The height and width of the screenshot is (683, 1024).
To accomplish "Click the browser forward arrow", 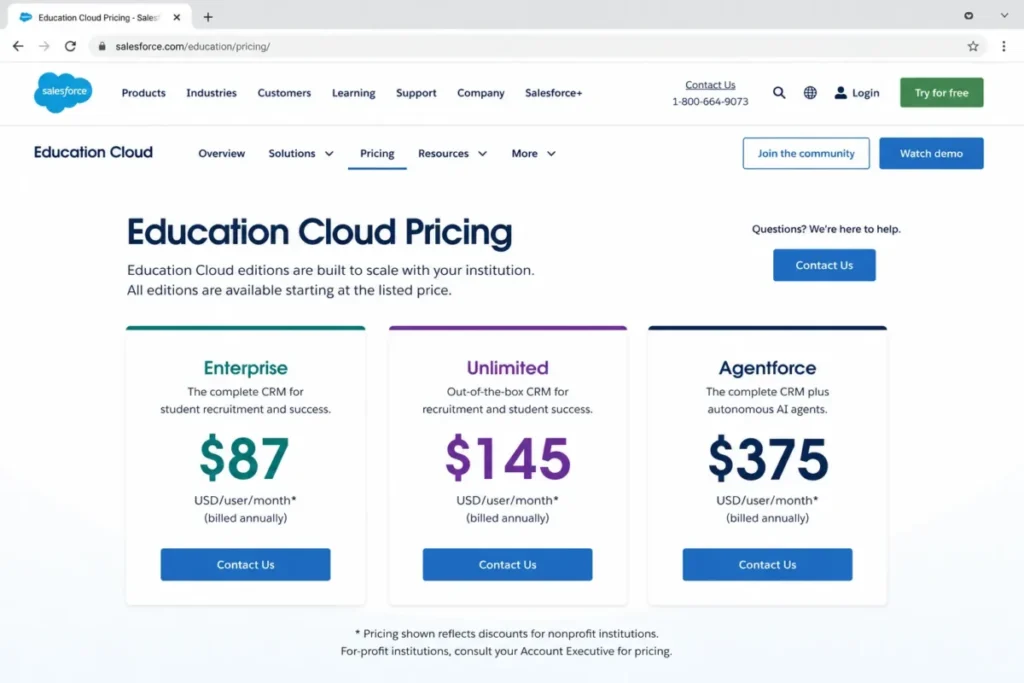I will 44,46.
